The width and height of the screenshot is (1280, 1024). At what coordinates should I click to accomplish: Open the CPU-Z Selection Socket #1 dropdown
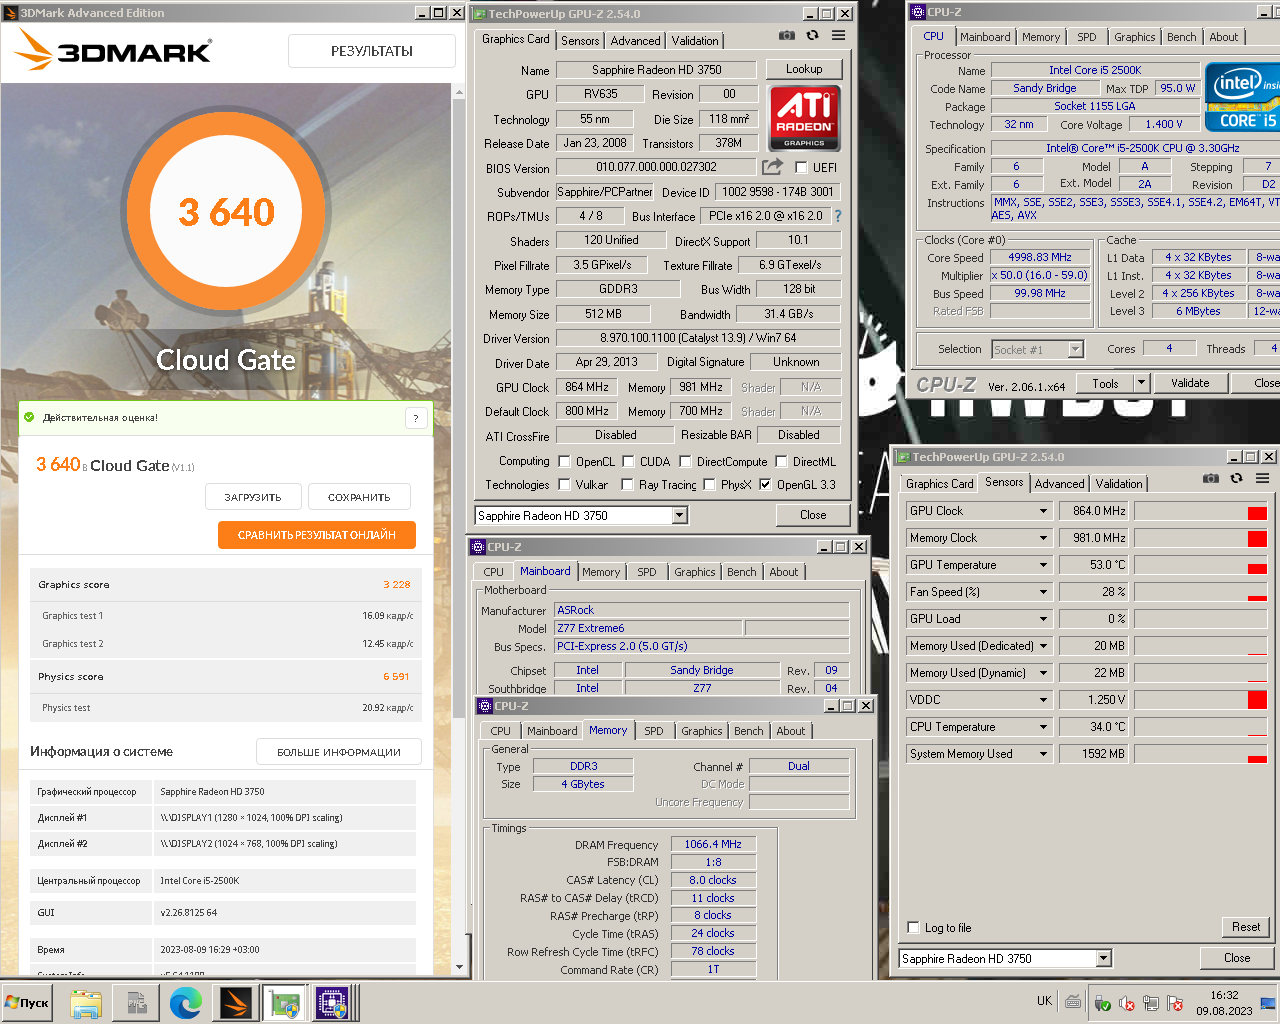click(1076, 349)
